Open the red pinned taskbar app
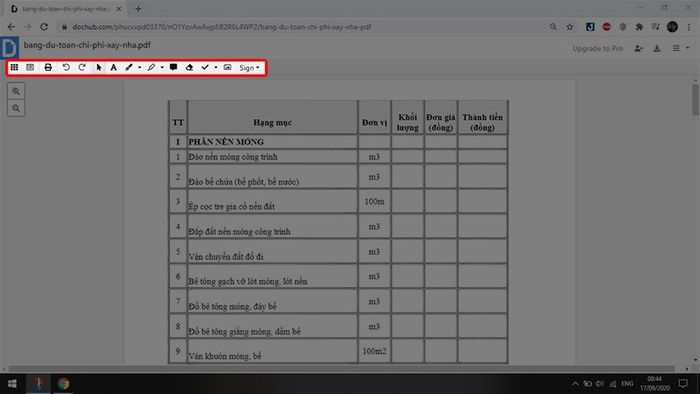700x394 pixels. [38, 384]
